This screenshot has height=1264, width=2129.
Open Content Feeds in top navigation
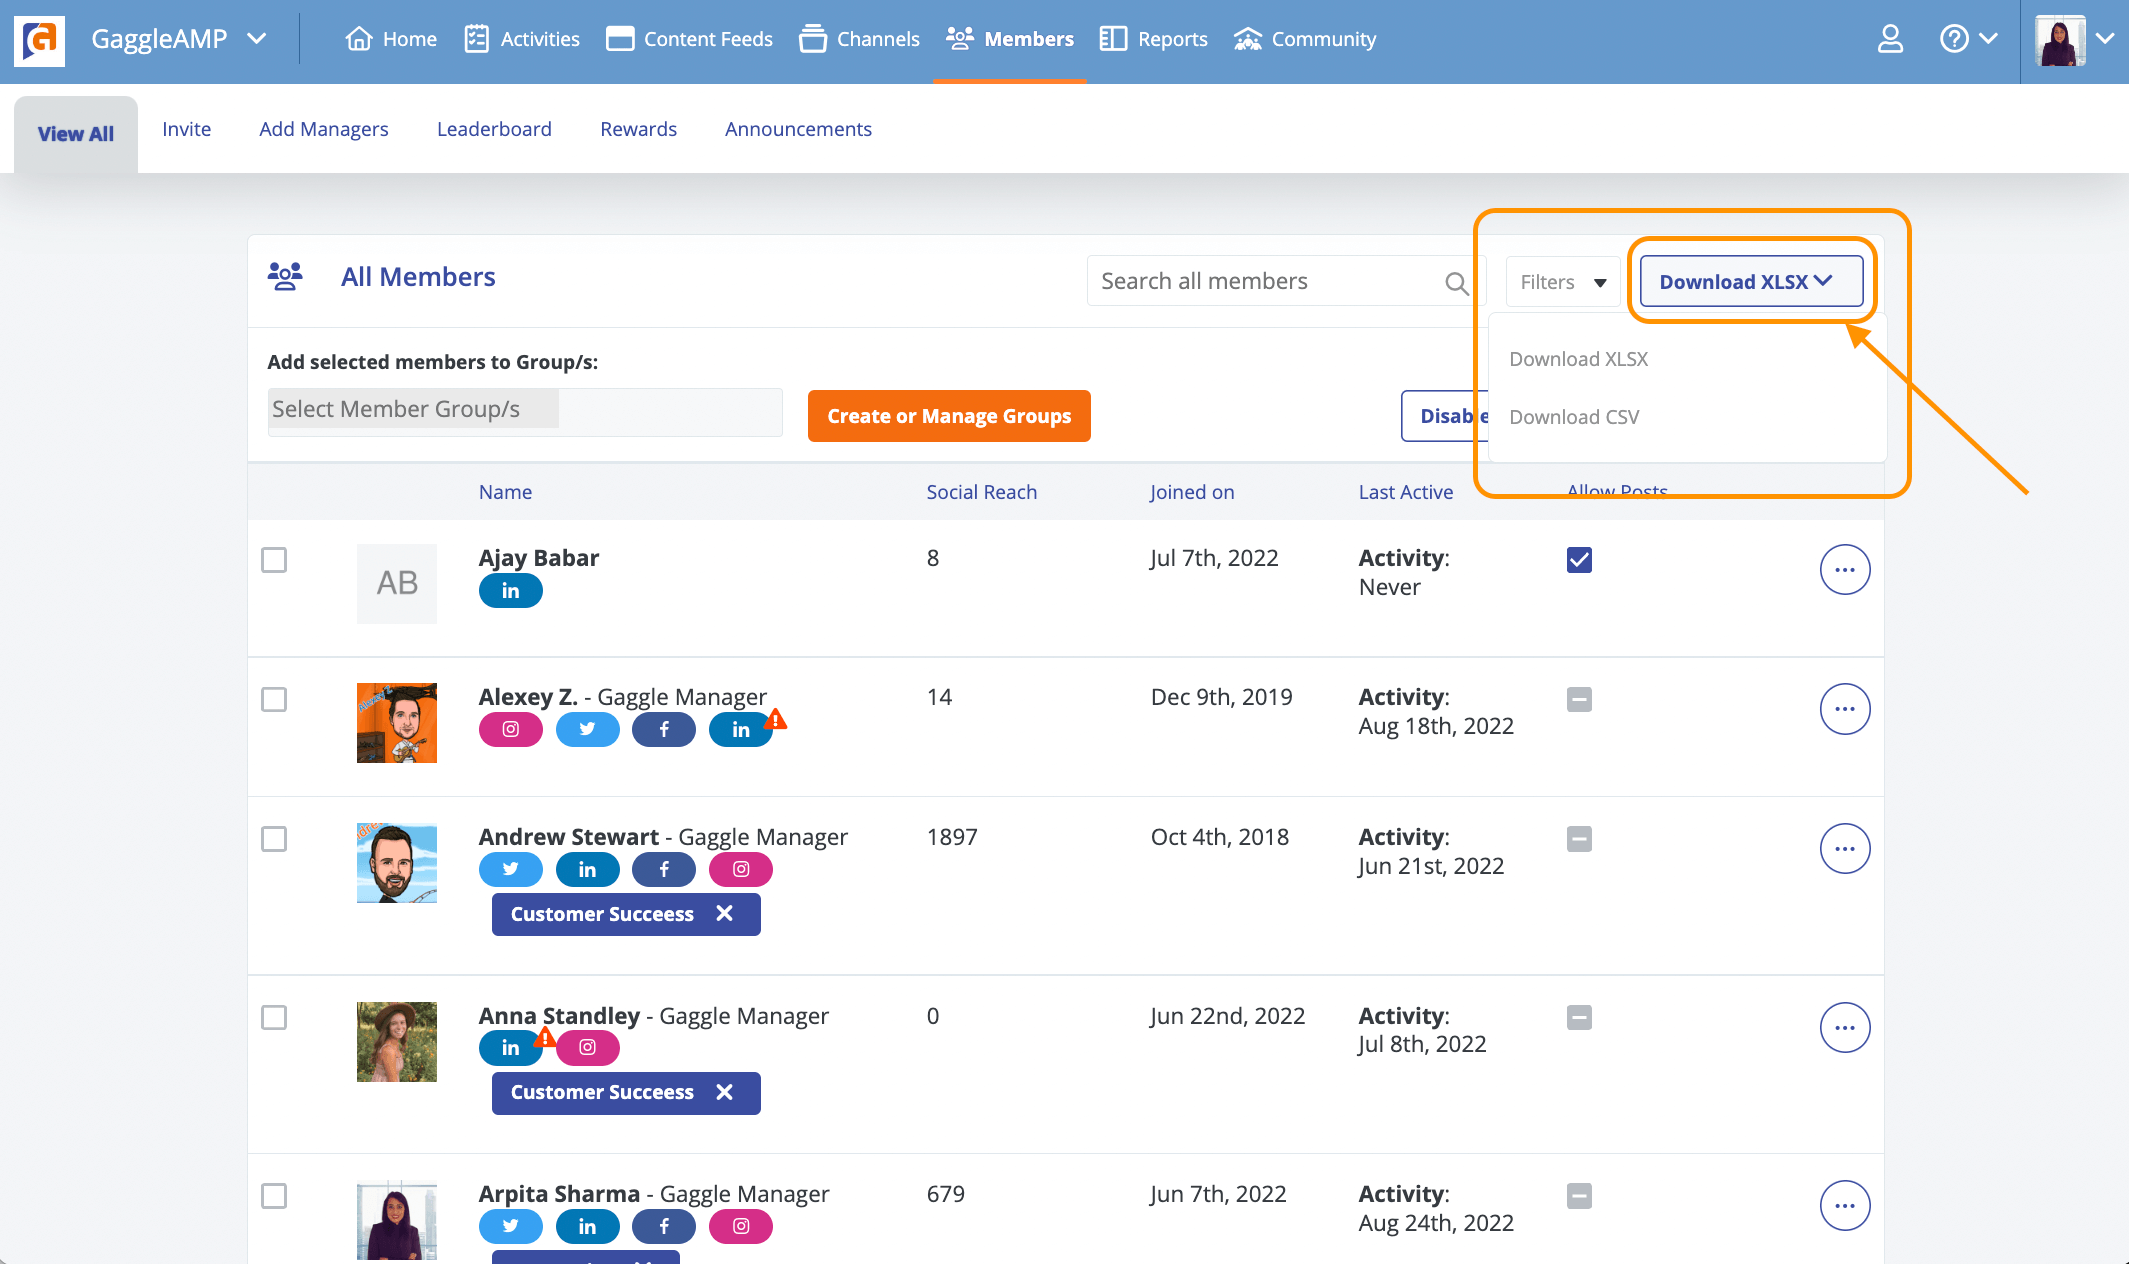[x=690, y=39]
